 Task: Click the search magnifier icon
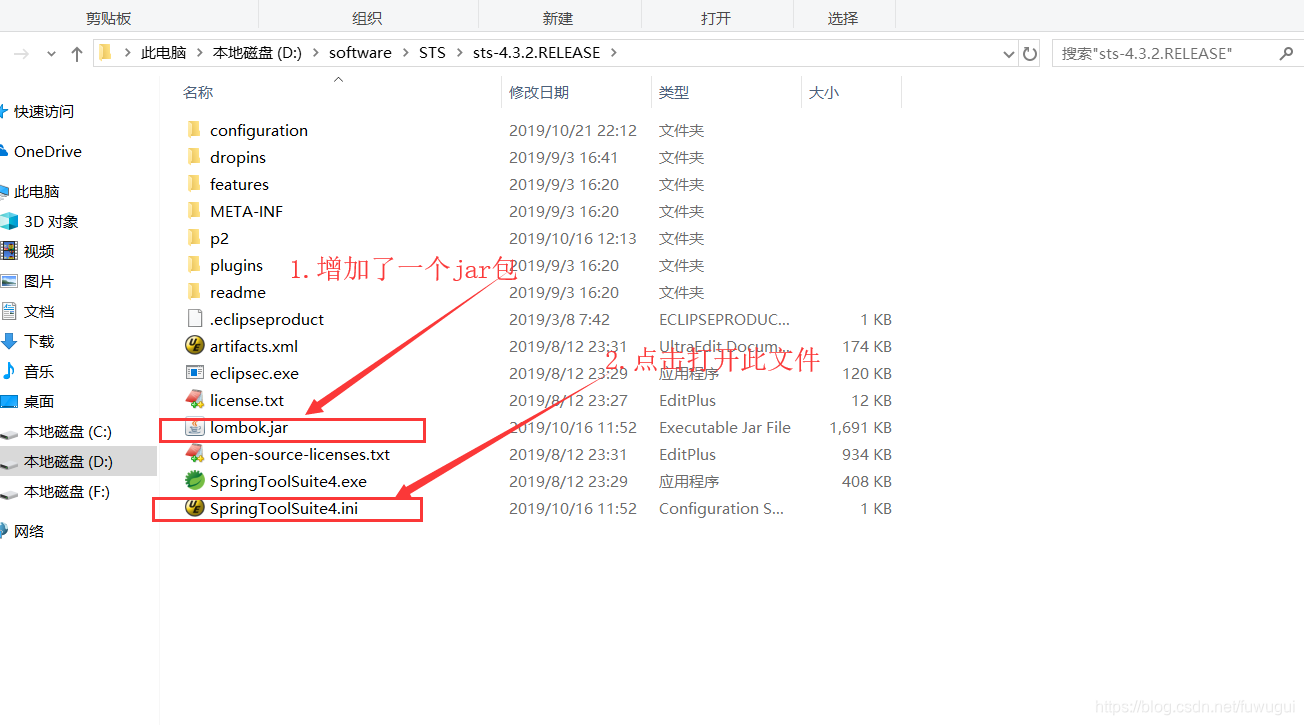pyautogui.click(x=1286, y=53)
